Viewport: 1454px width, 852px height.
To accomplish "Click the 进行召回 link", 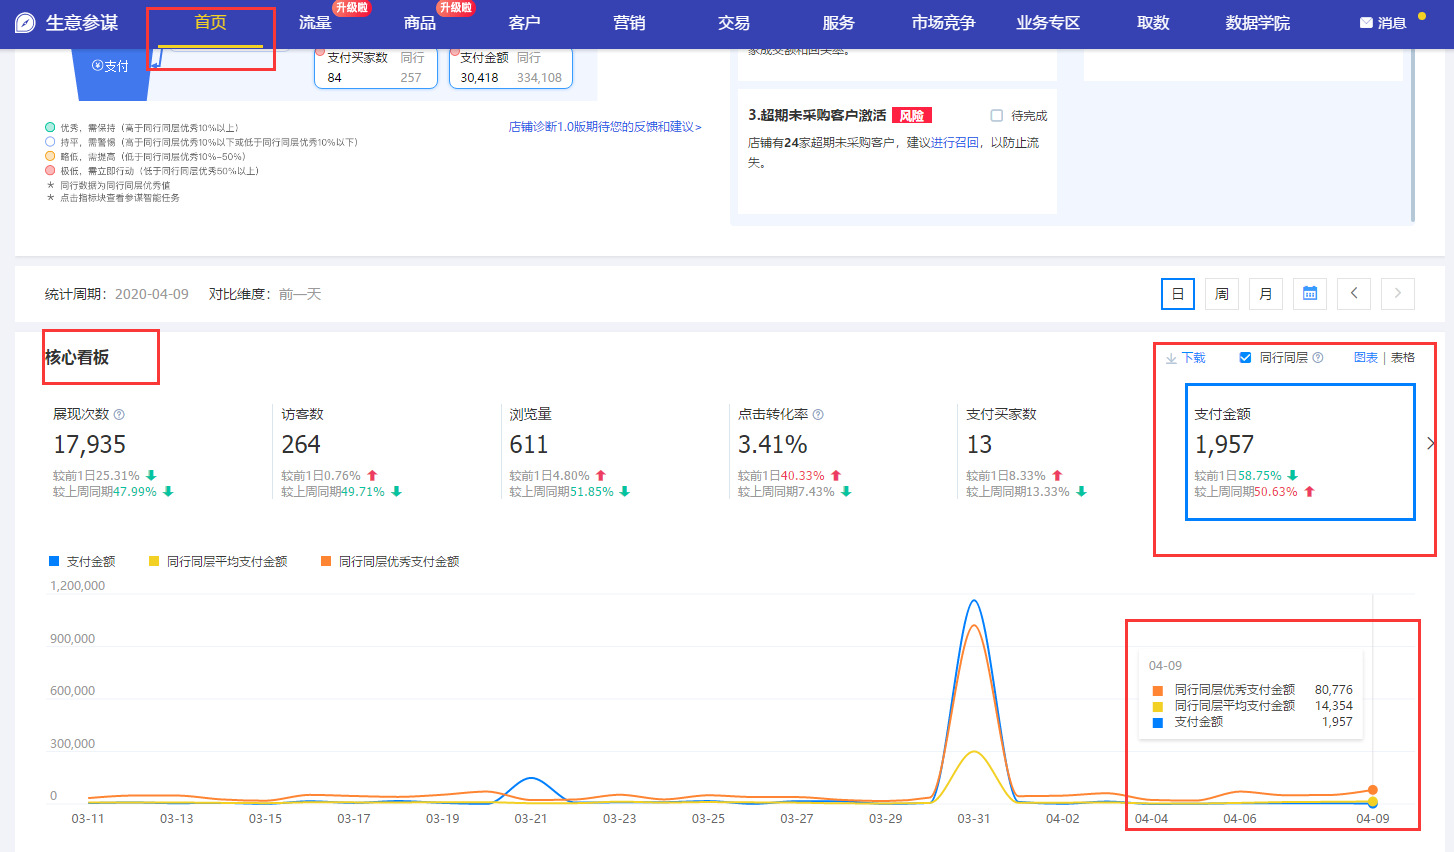I will (x=955, y=143).
